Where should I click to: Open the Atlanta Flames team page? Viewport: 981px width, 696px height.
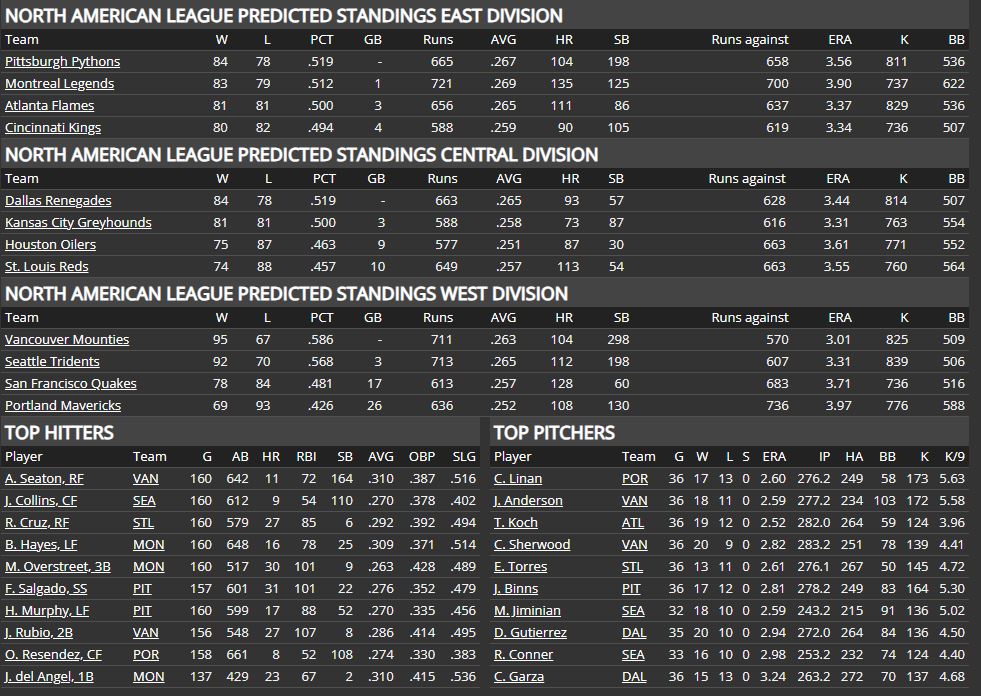pyautogui.click(x=49, y=106)
